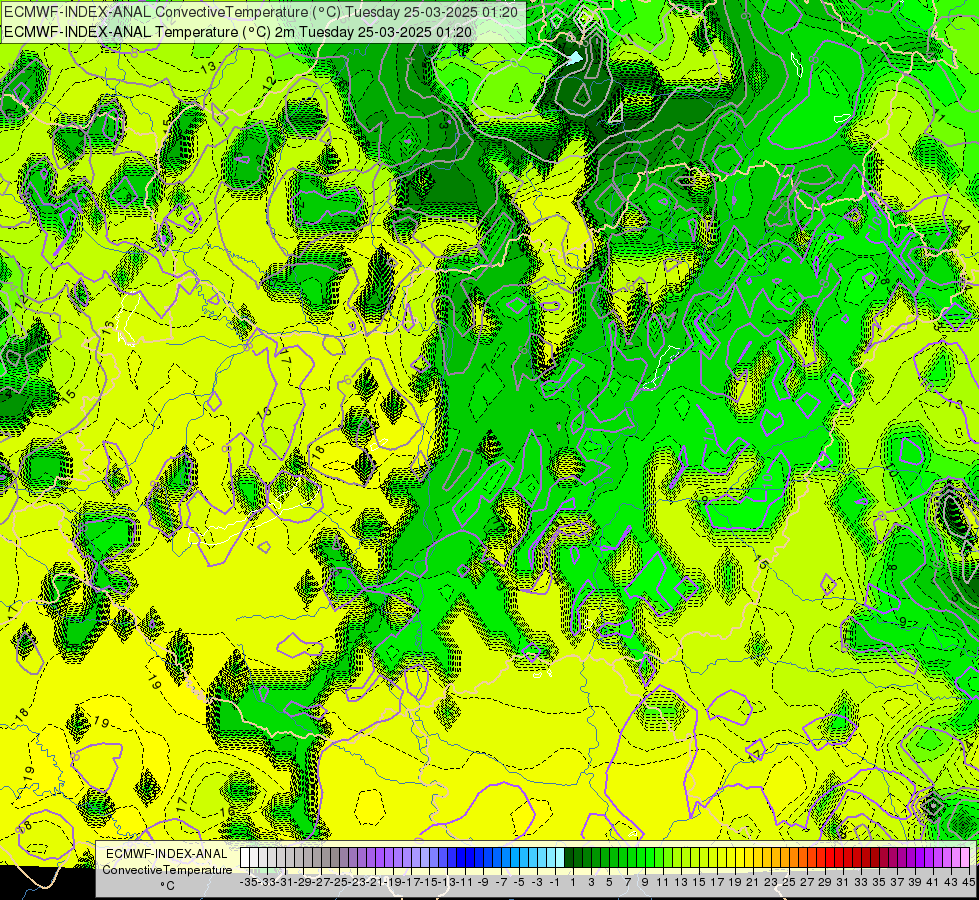979x900 pixels.
Task: Pick the darkest green swatch above legend value 1
Action: [x=569, y=857]
